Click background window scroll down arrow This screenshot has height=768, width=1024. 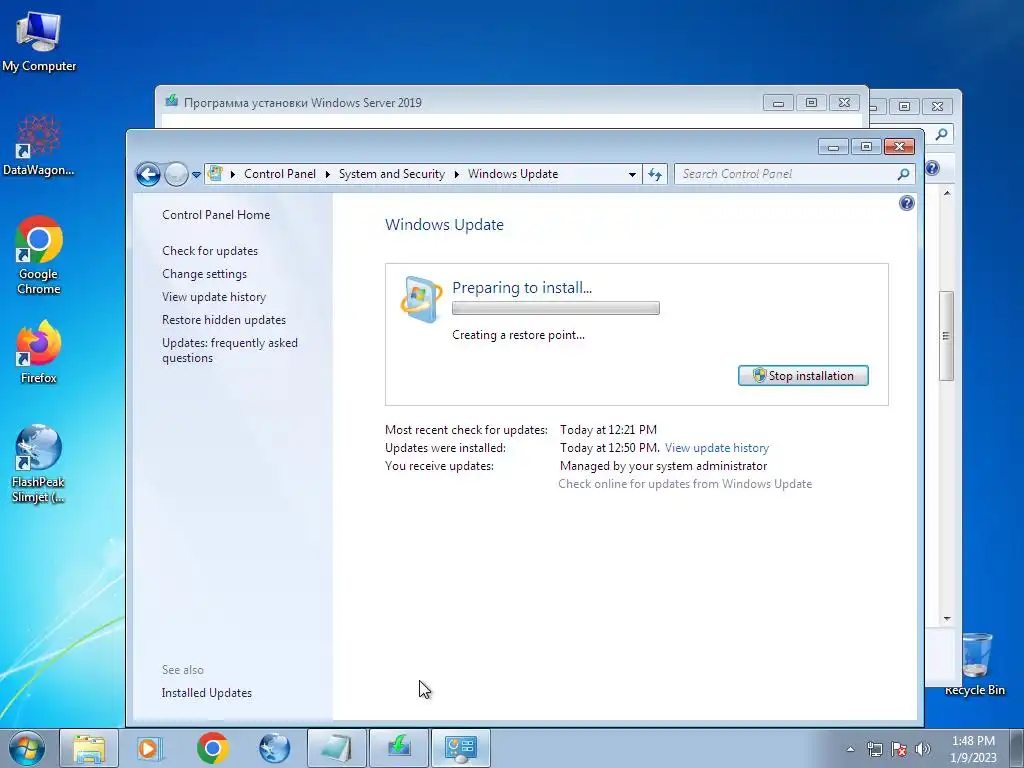[947, 618]
